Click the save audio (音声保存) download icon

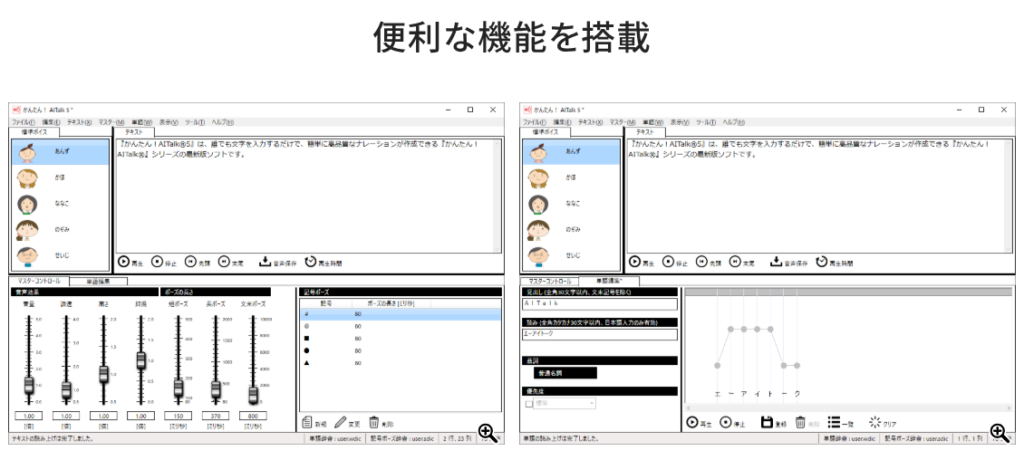(x=265, y=262)
